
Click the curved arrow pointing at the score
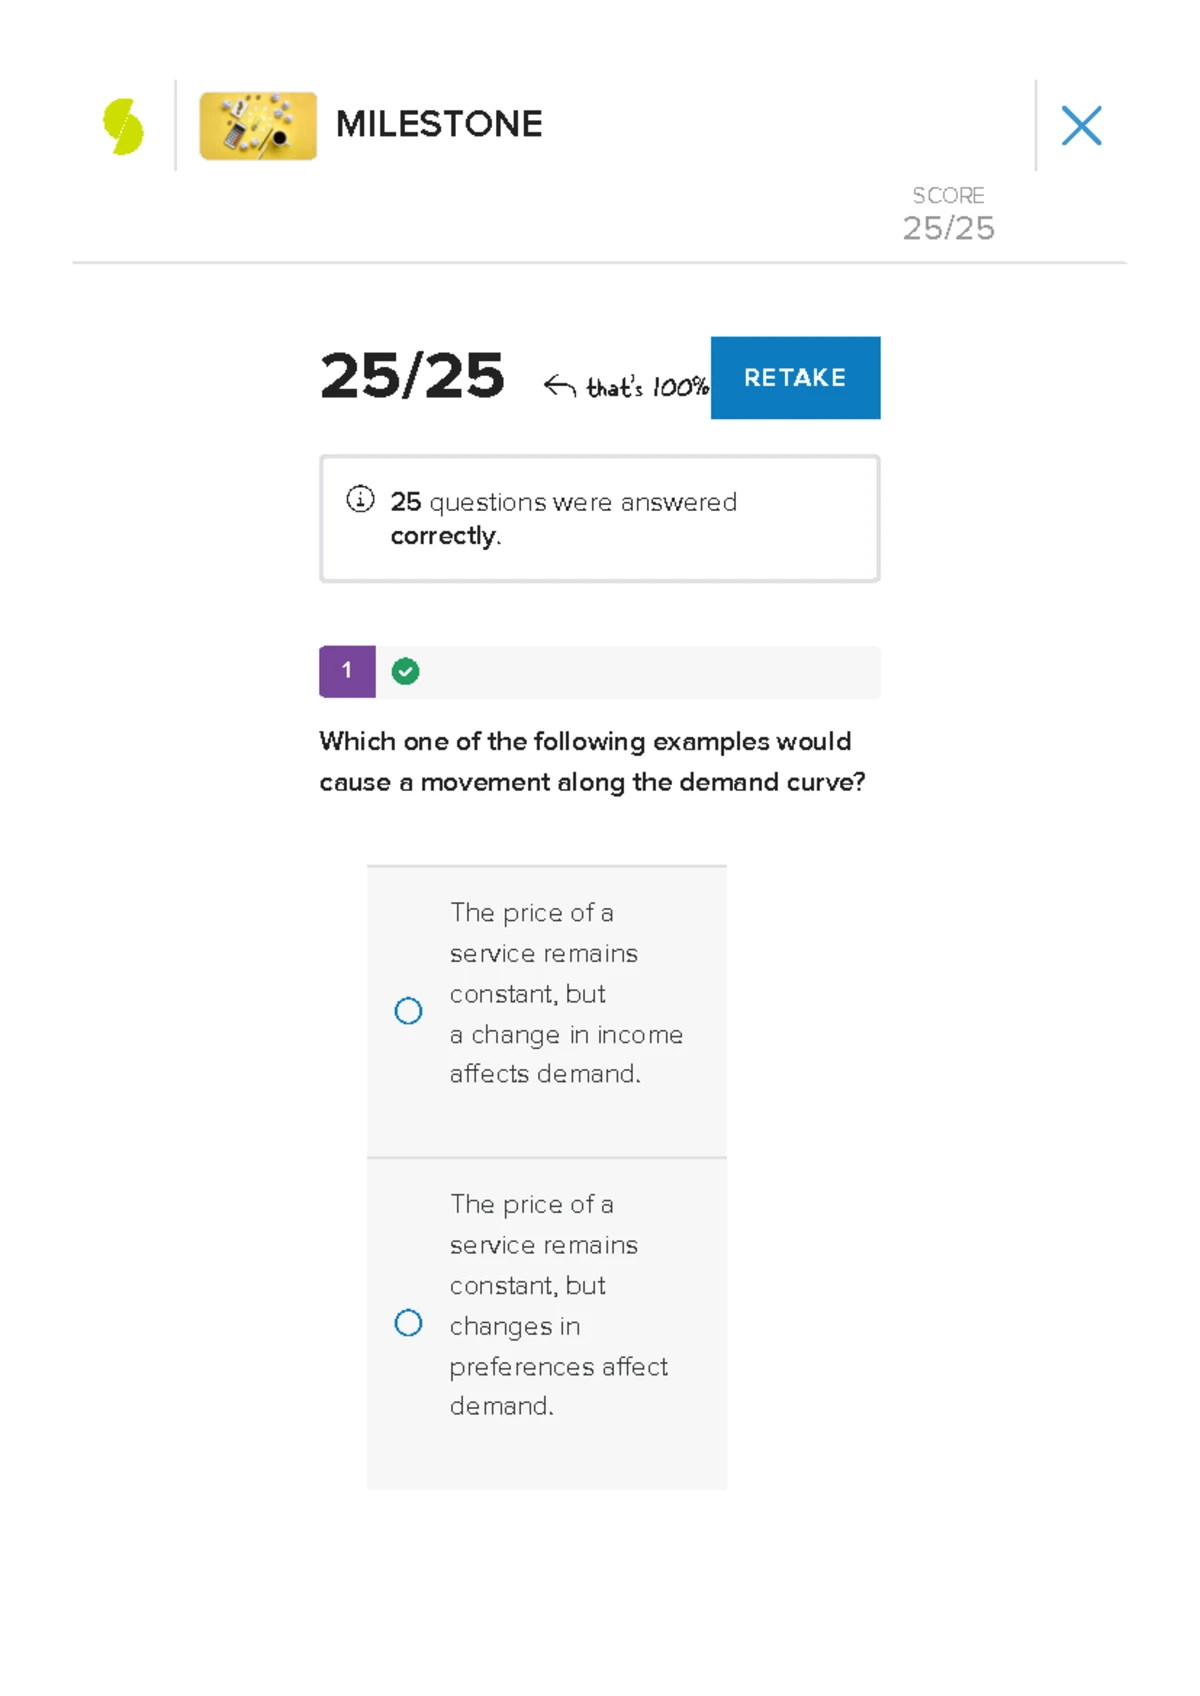click(x=560, y=386)
